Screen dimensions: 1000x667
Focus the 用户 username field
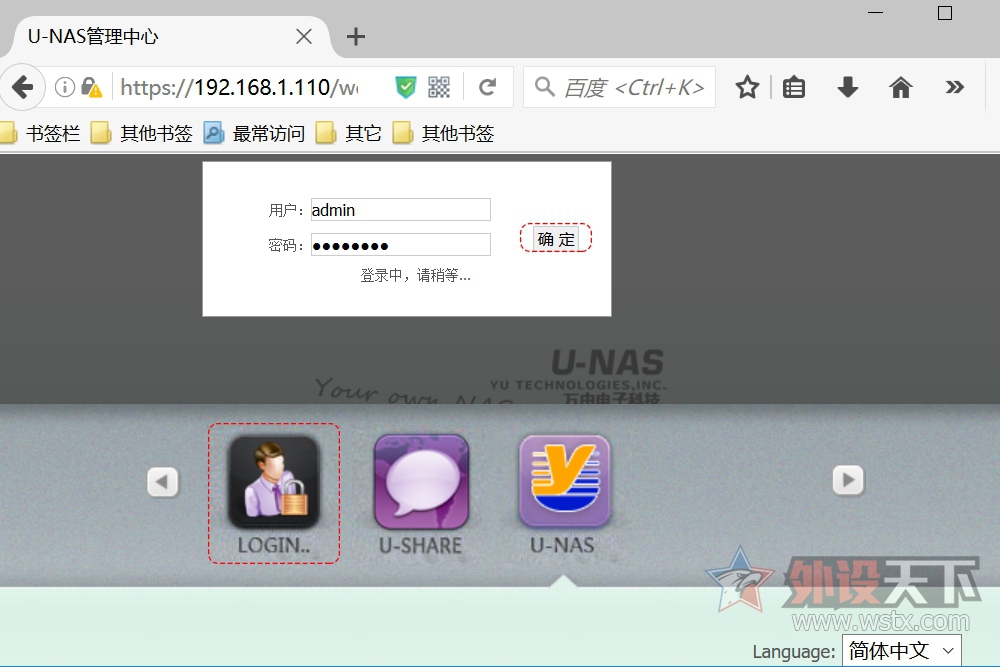401,209
